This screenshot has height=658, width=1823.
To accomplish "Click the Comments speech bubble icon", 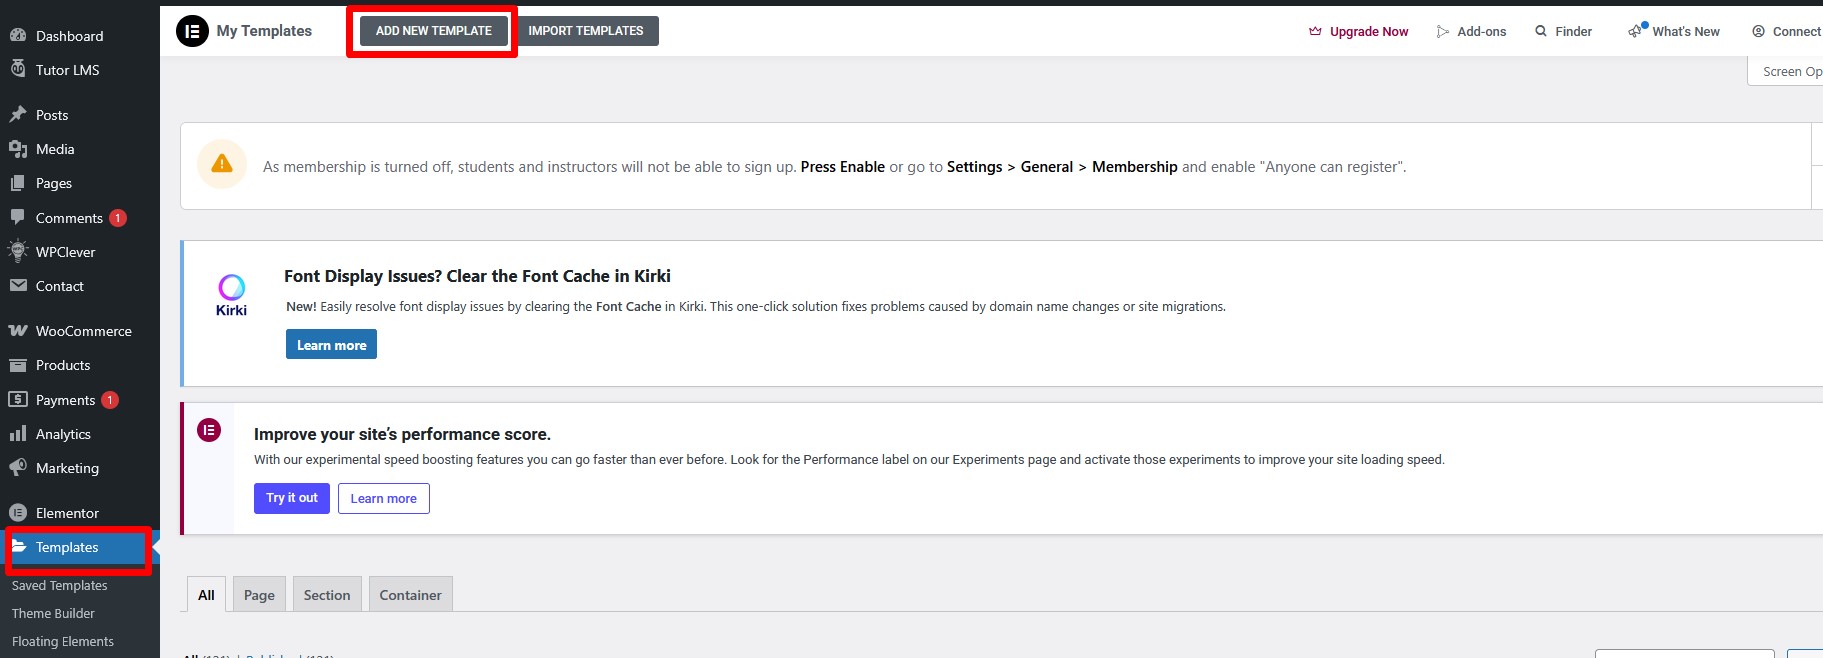I will coord(18,217).
